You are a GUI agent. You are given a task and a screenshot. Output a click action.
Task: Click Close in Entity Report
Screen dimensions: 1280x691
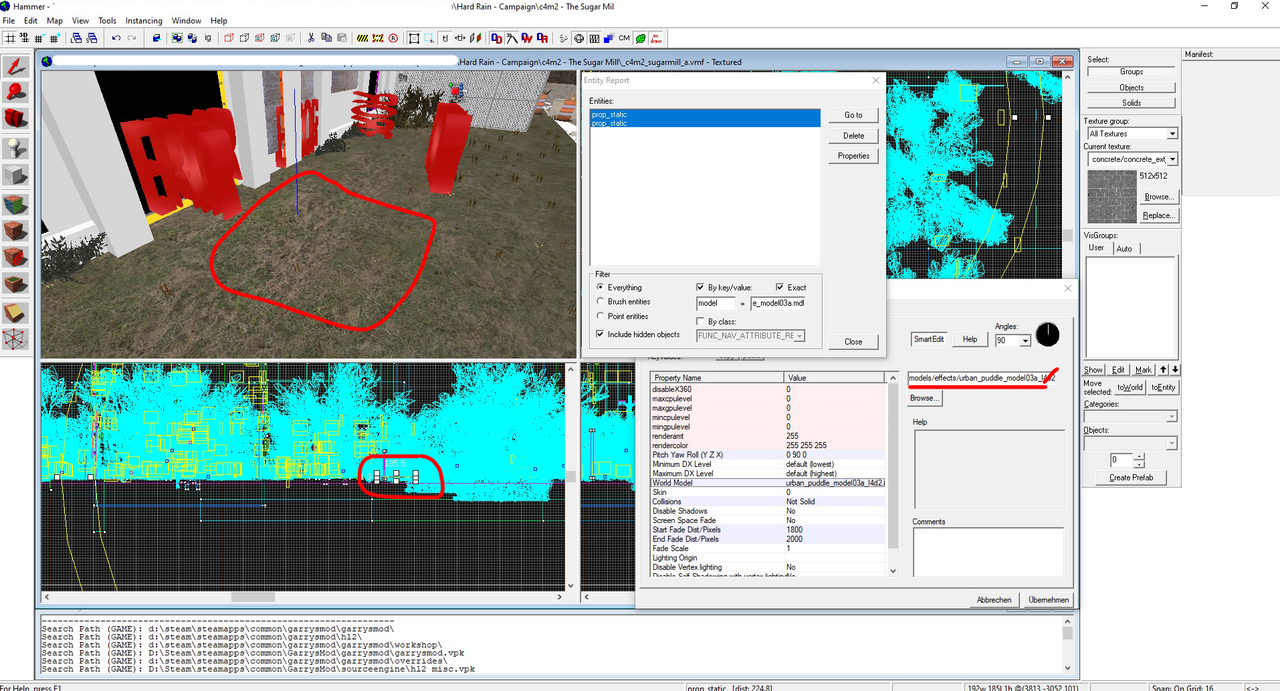853,341
